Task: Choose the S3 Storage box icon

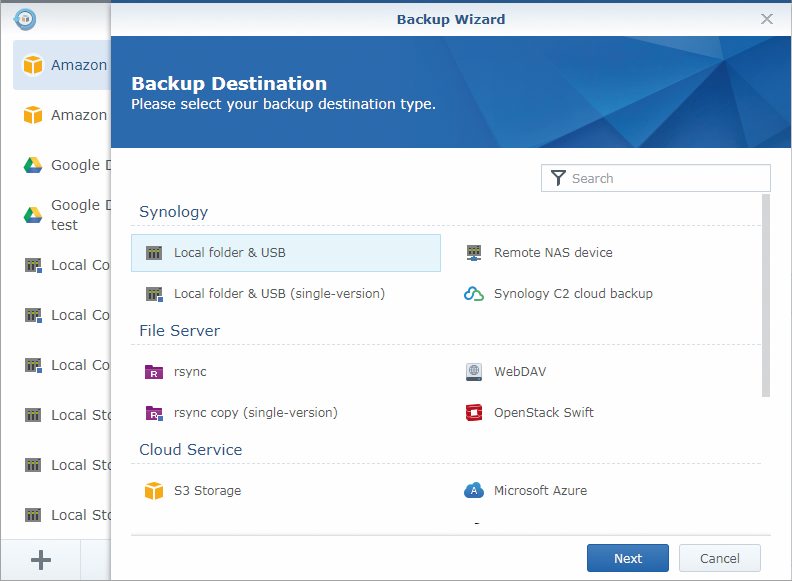Action: pyautogui.click(x=154, y=491)
